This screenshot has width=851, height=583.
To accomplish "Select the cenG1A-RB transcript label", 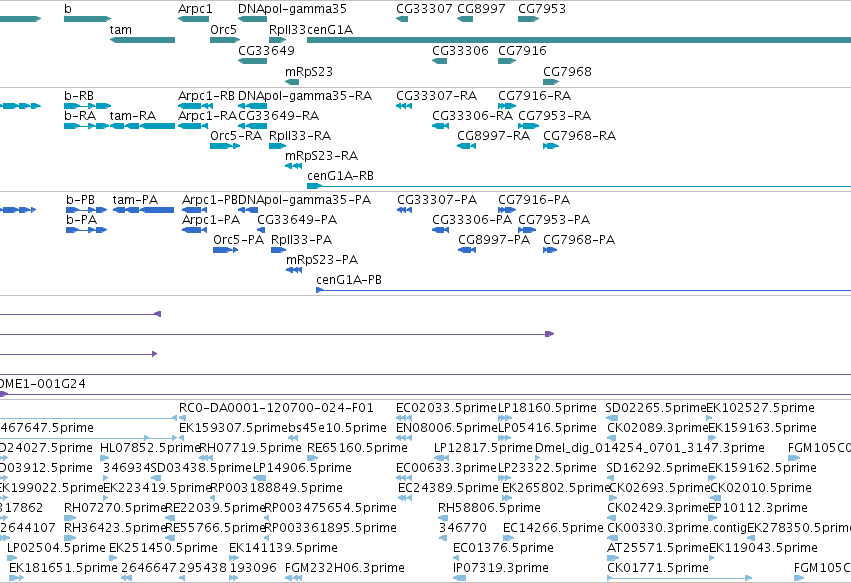I will click(340, 176).
